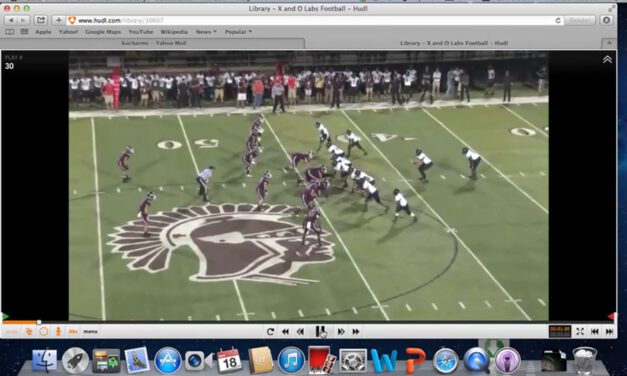Open the Wikipedia bookmark
The width and height of the screenshot is (627, 376).
pyautogui.click(x=174, y=32)
